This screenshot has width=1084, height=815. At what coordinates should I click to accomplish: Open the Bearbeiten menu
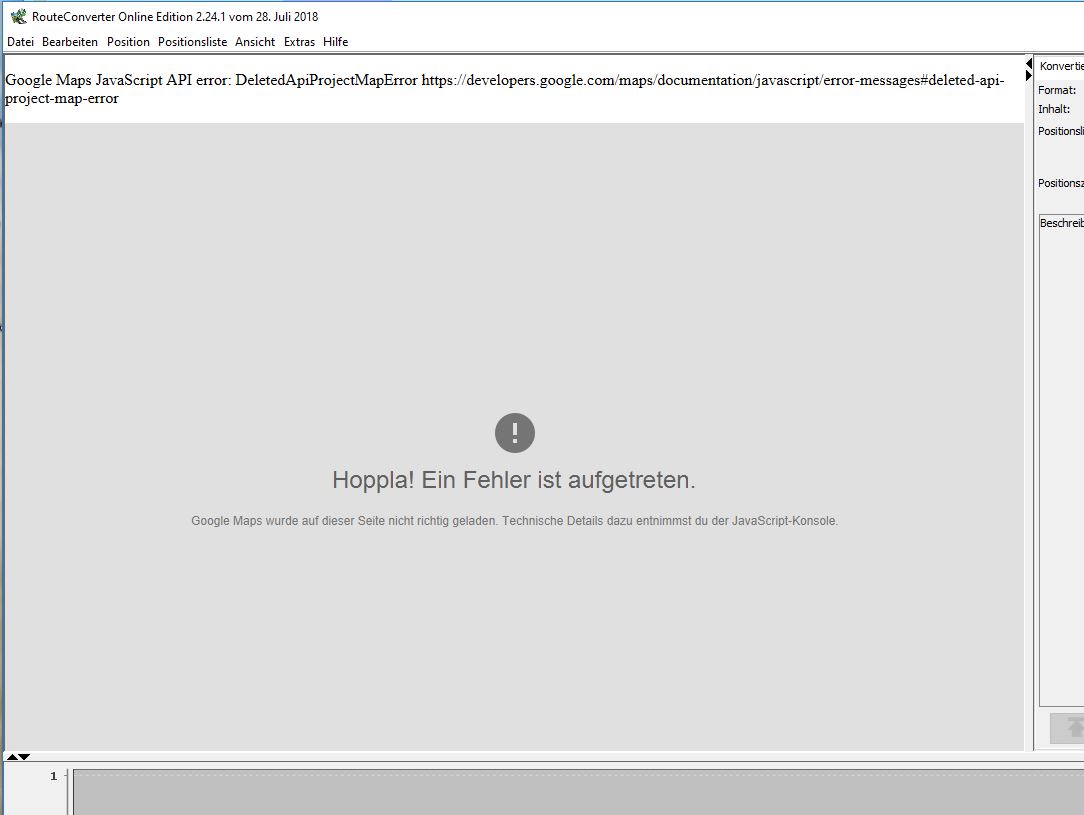[x=70, y=42]
